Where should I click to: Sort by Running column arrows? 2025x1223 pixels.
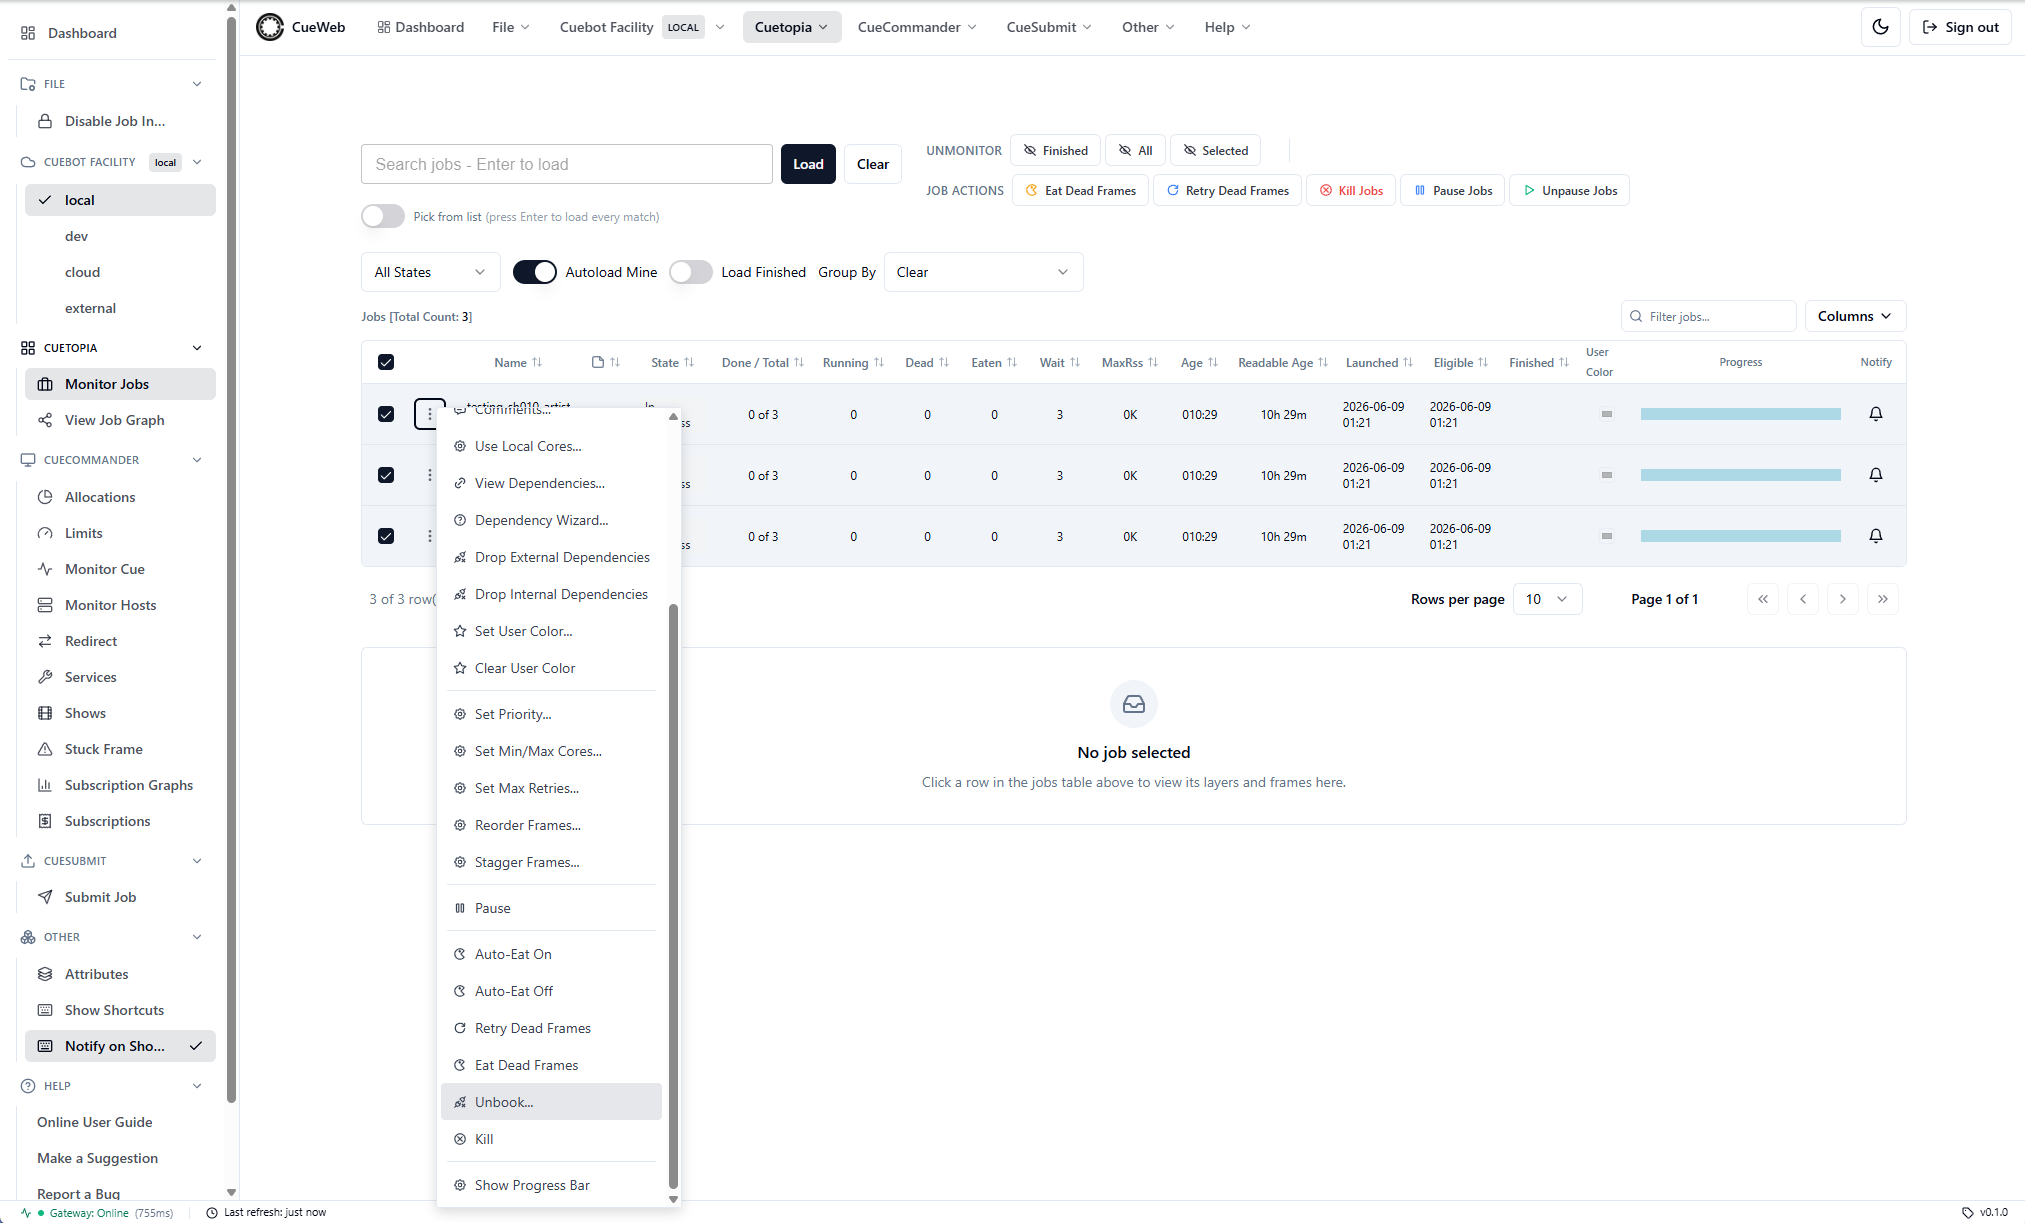pos(879,362)
